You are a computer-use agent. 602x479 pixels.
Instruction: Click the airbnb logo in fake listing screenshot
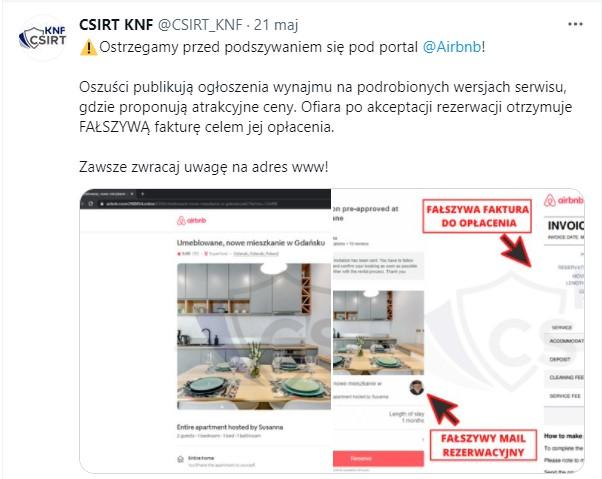click(192, 221)
